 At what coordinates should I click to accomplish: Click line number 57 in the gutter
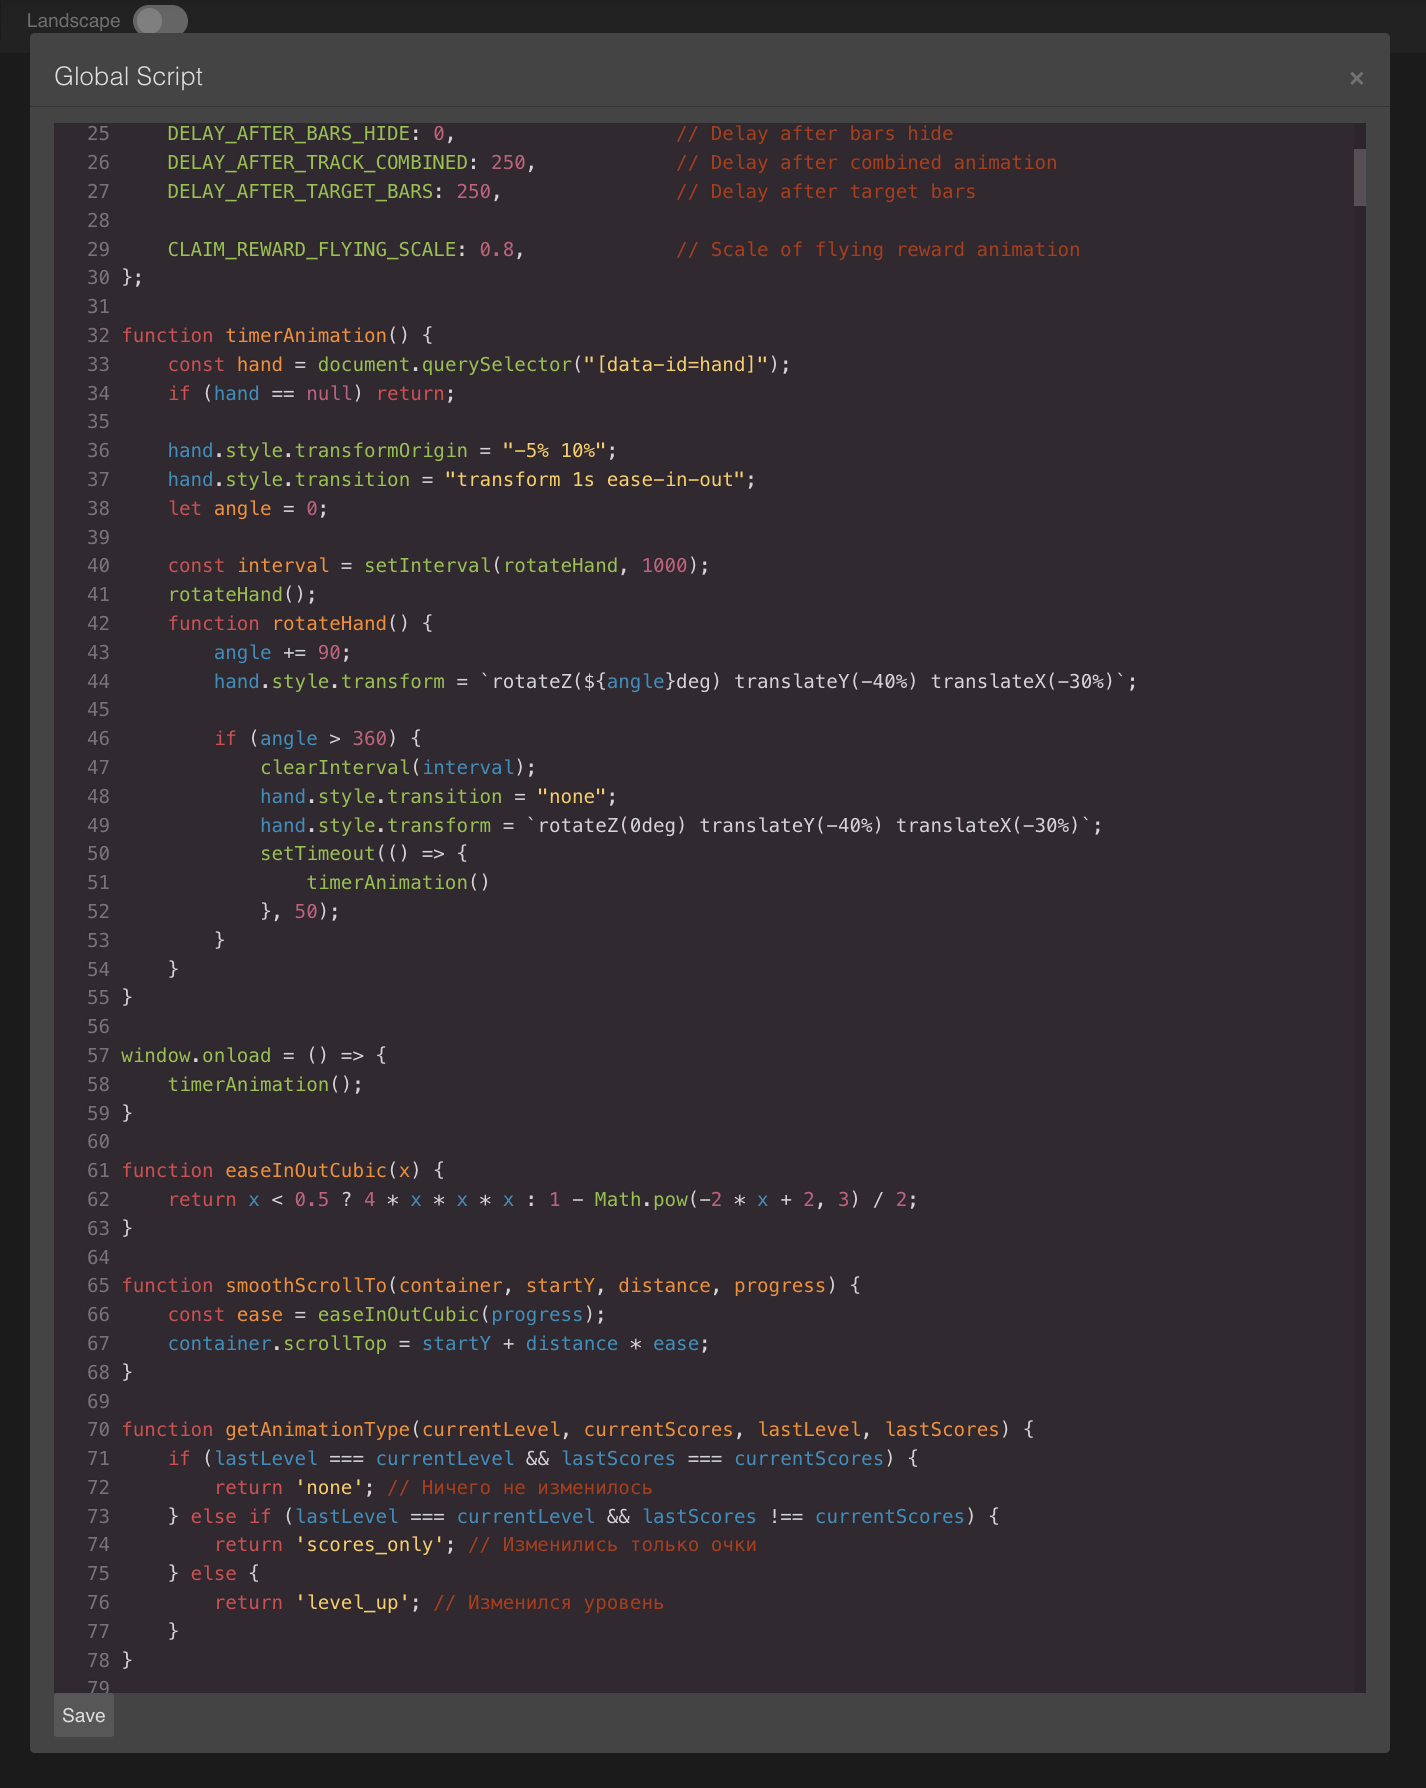(98, 1055)
